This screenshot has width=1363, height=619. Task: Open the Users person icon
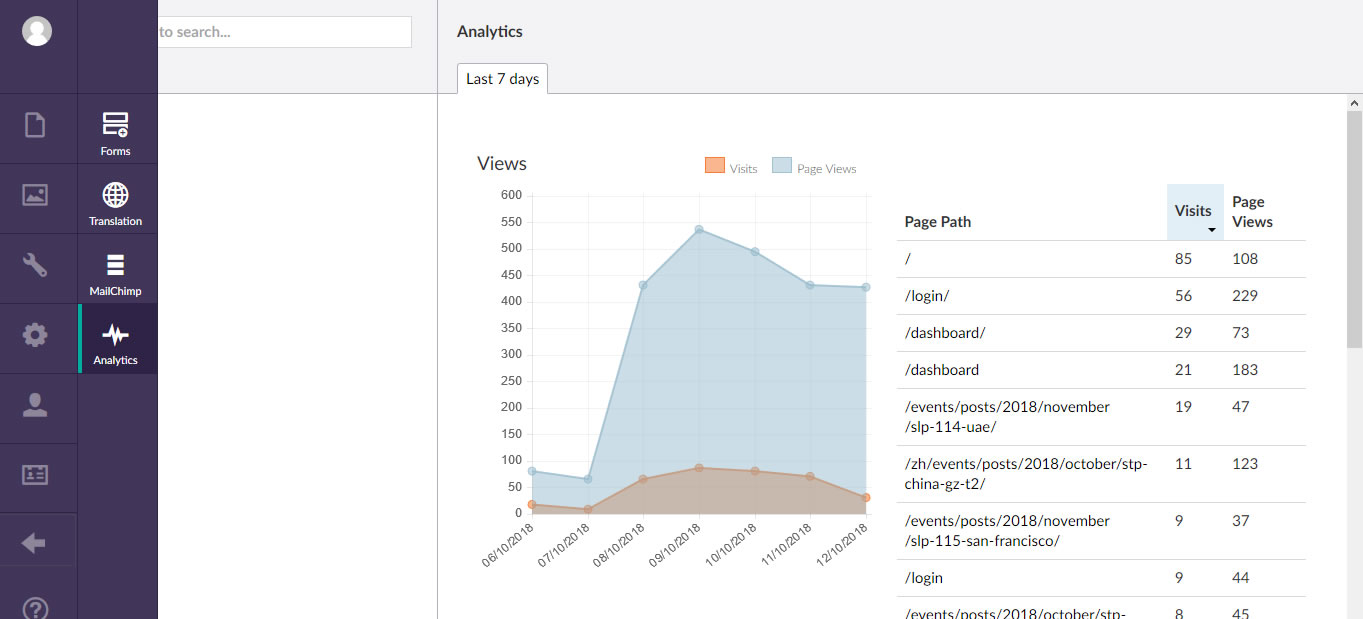point(35,405)
